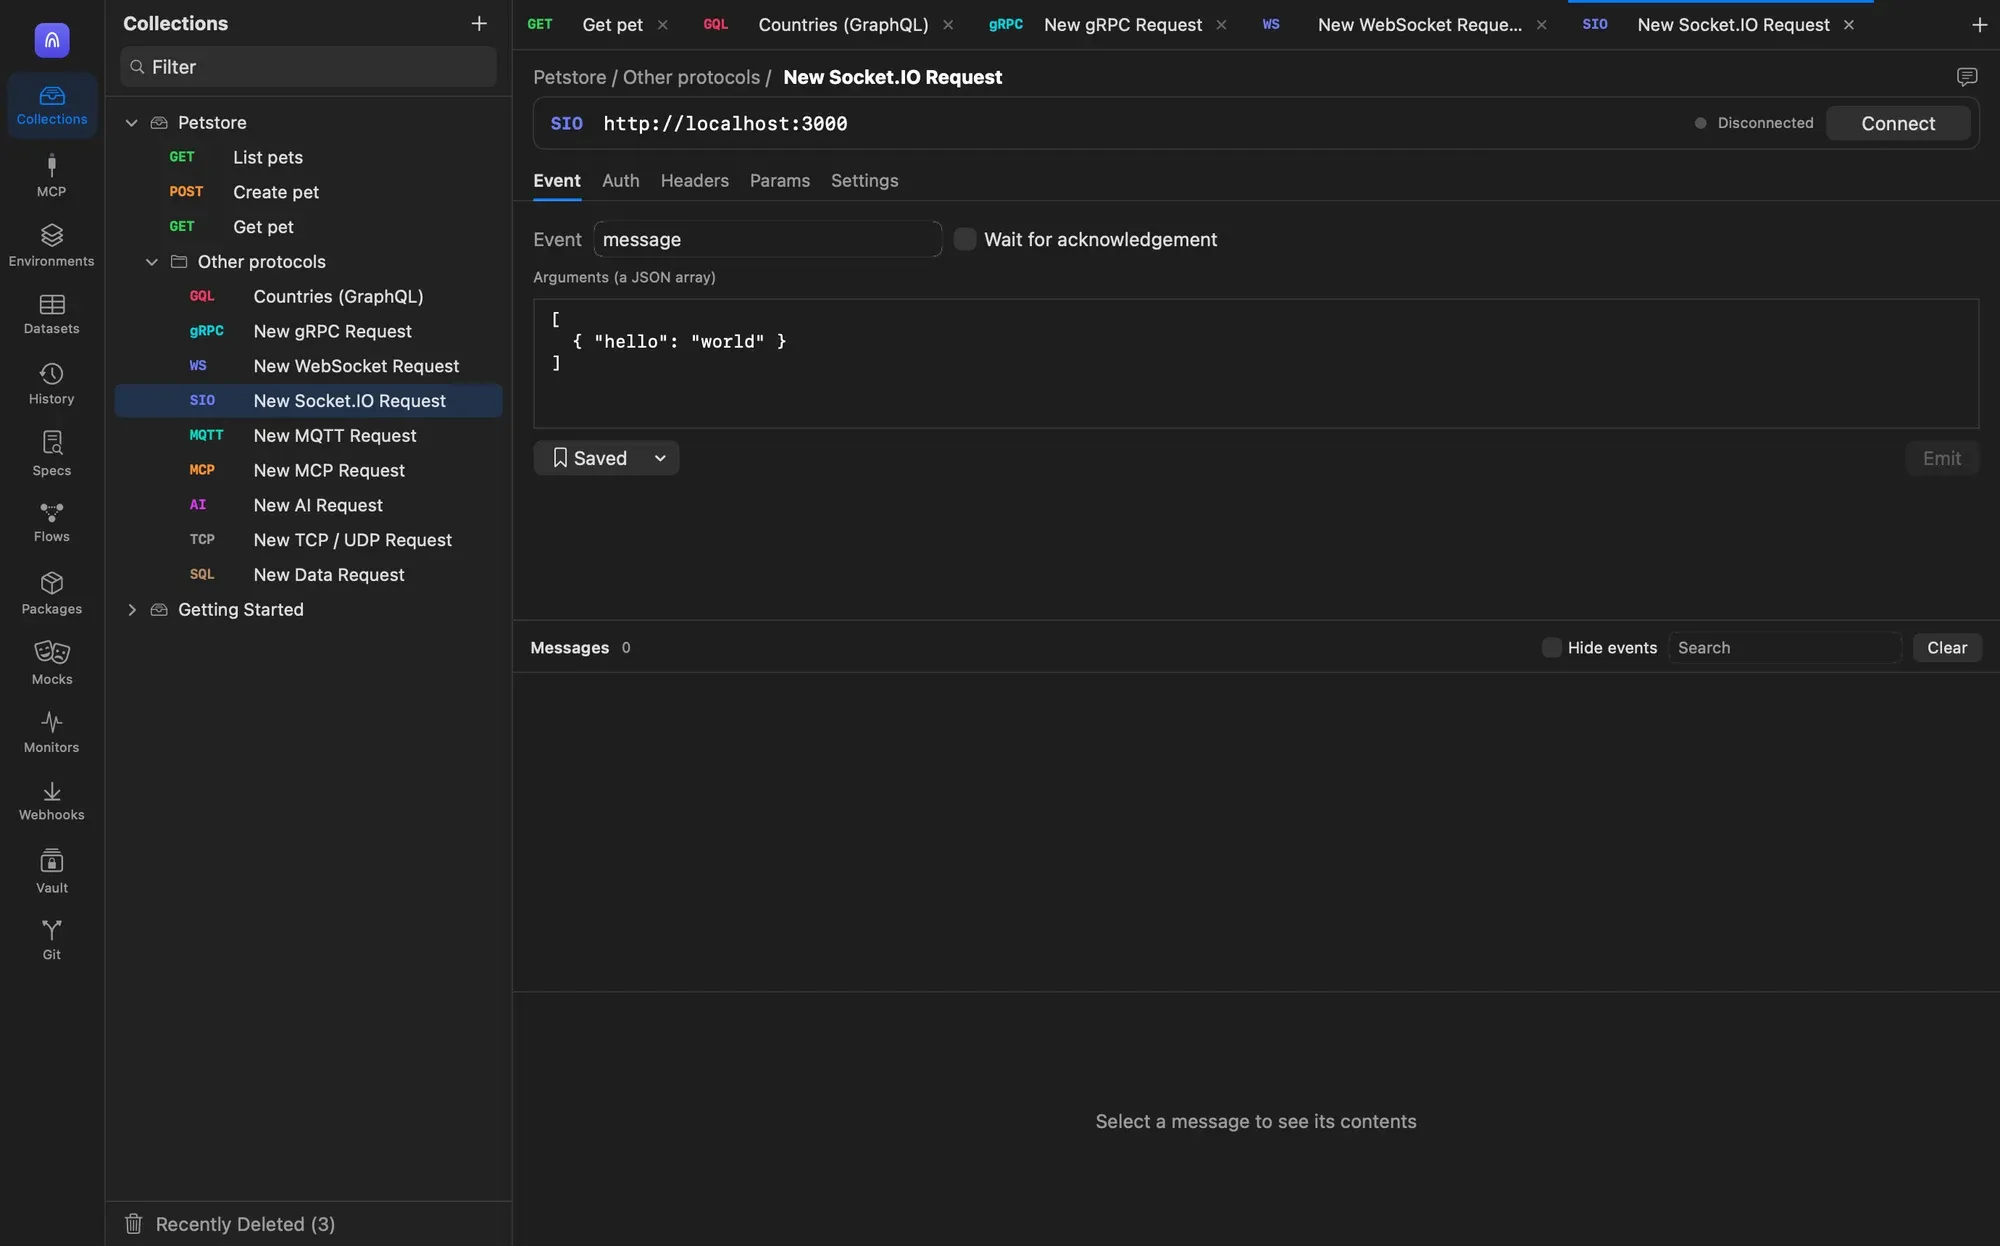Close the Countries (GraphQL) tab
This screenshot has width=2000, height=1246.
coord(948,25)
